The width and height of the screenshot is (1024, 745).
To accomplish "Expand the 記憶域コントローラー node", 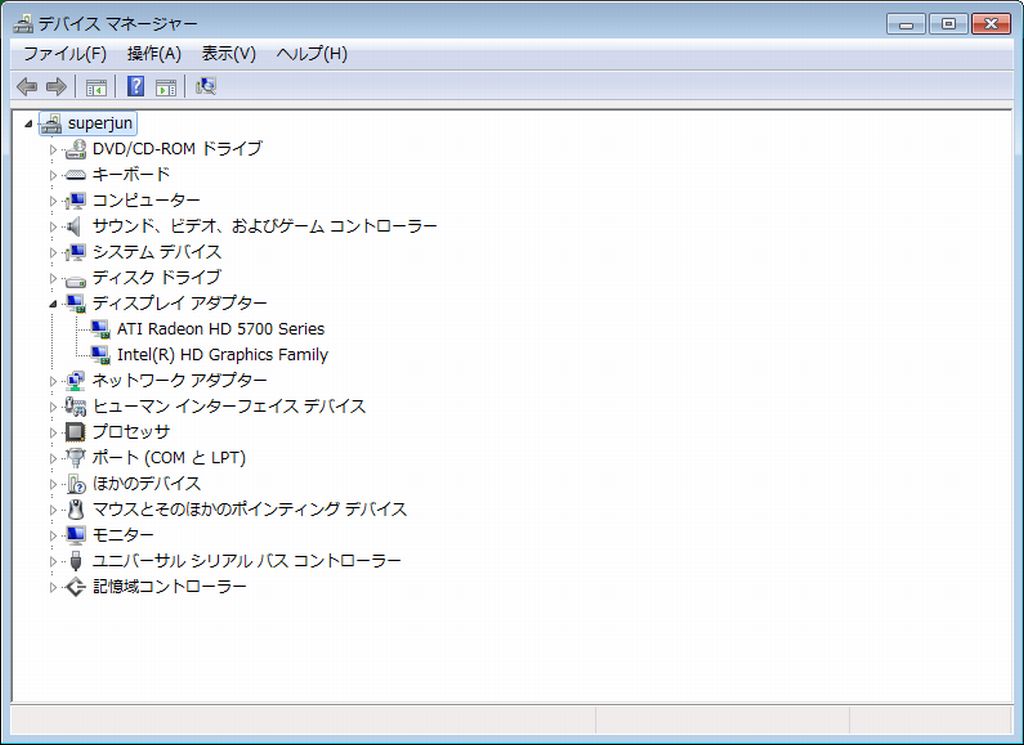I will [x=53, y=587].
